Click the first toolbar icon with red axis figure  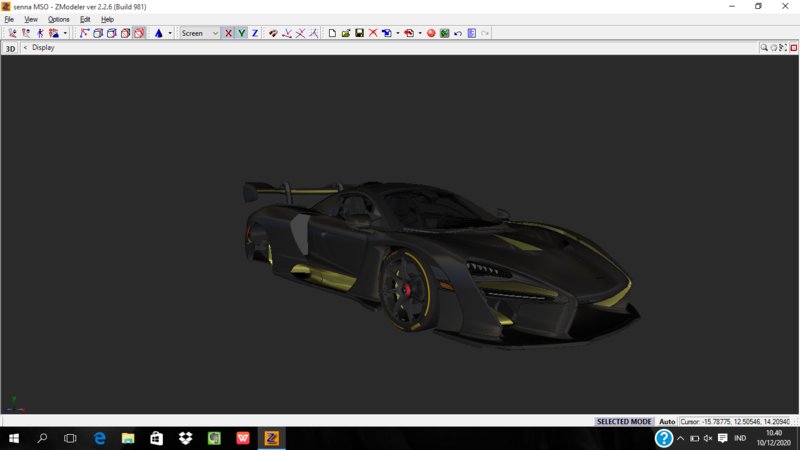click(12, 33)
